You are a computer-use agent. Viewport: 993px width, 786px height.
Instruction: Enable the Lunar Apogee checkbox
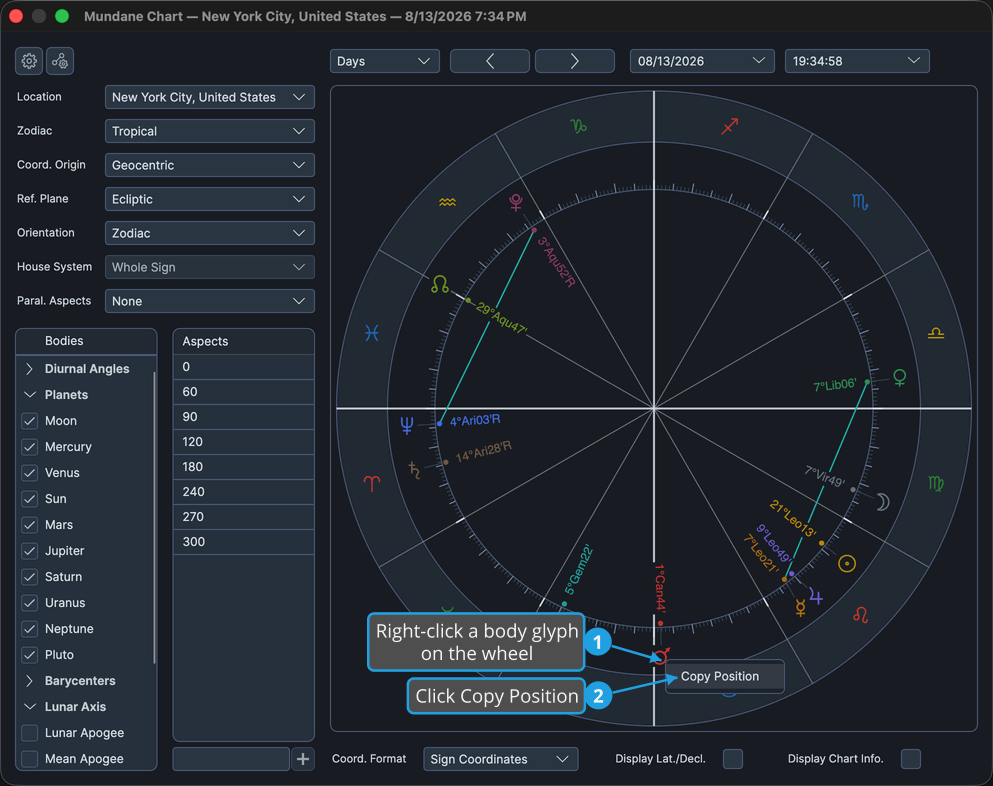coord(29,733)
